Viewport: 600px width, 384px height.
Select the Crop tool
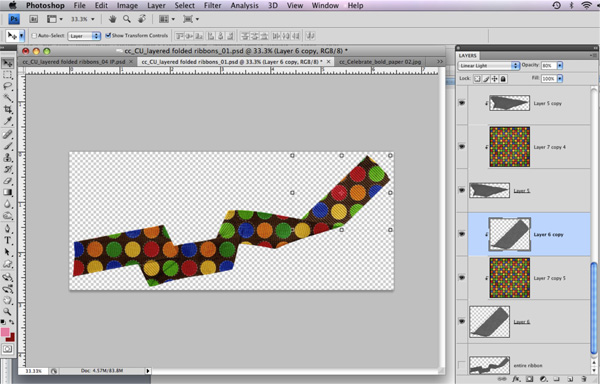(x=8, y=109)
